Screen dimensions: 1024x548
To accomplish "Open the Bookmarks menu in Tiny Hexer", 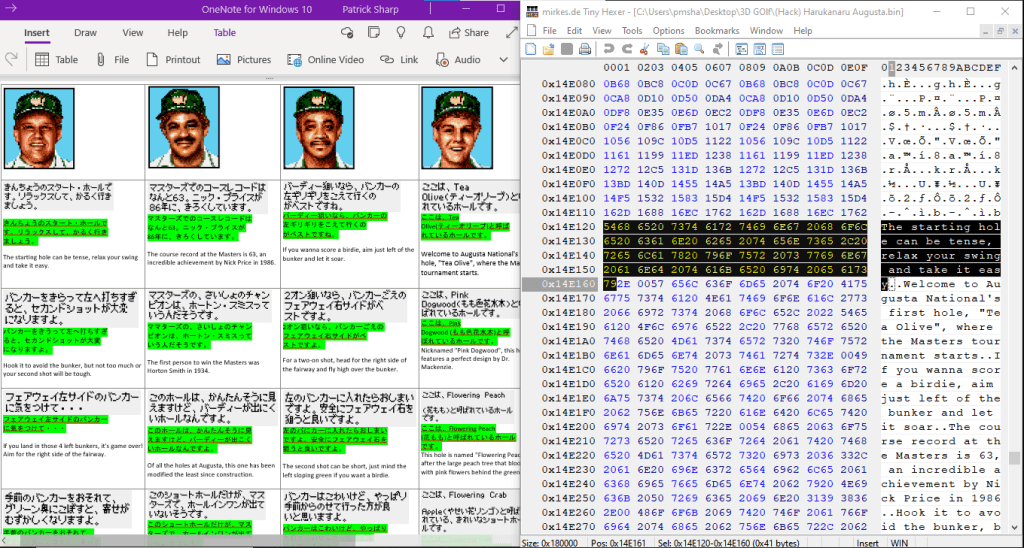I will [x=715, y=31].
